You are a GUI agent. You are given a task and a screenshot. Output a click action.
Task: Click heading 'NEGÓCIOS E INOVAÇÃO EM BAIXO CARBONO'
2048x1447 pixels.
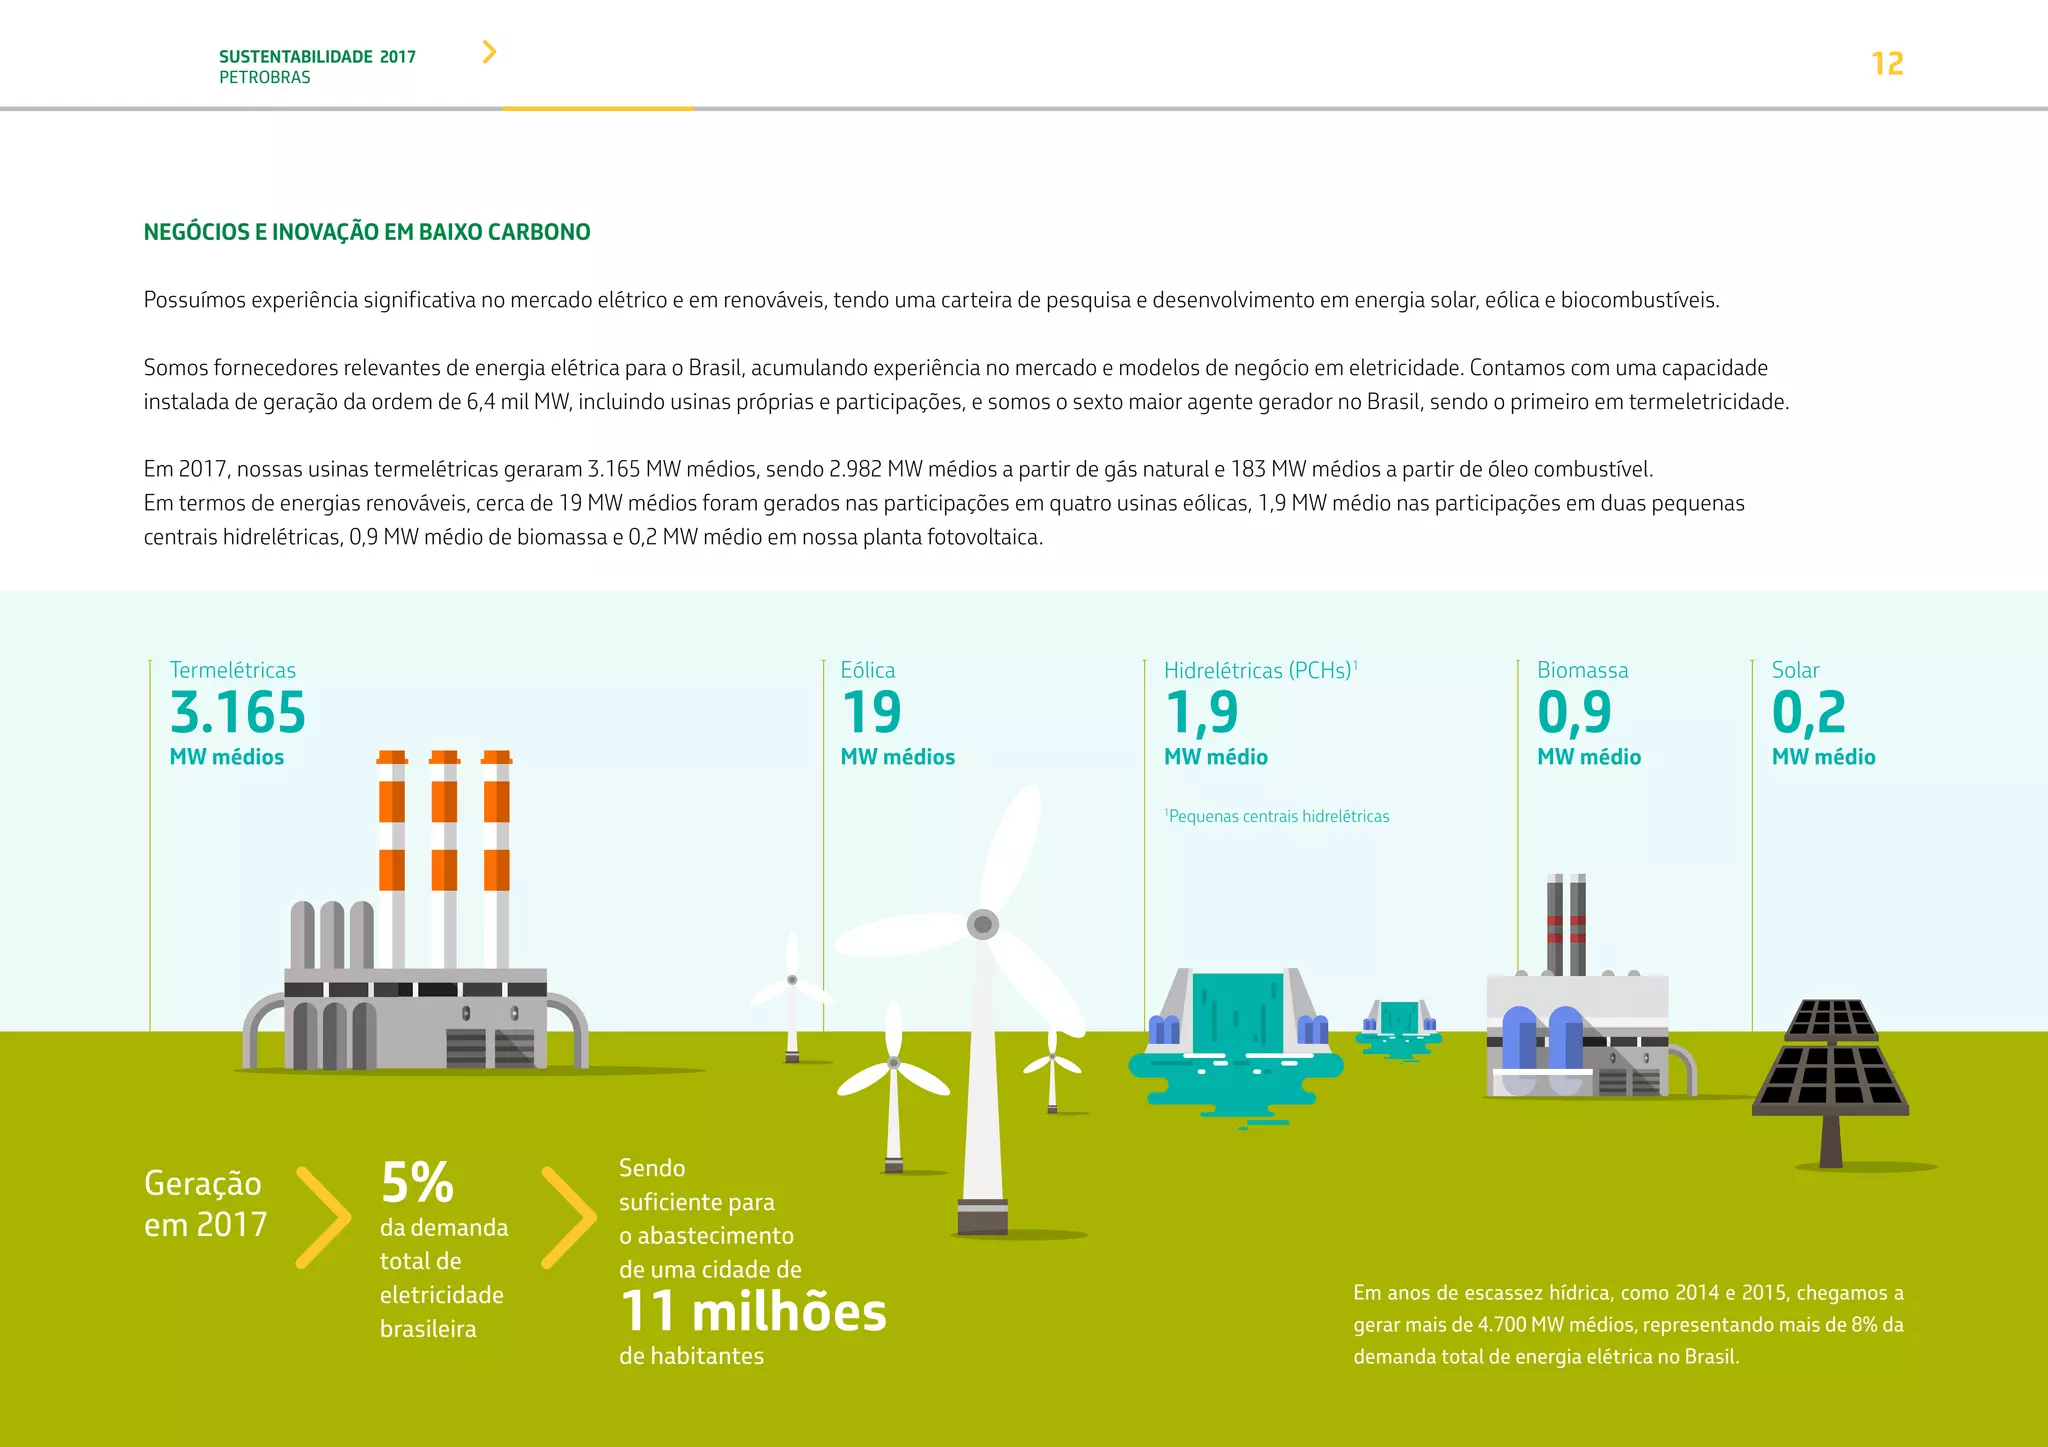pos(367,232)
